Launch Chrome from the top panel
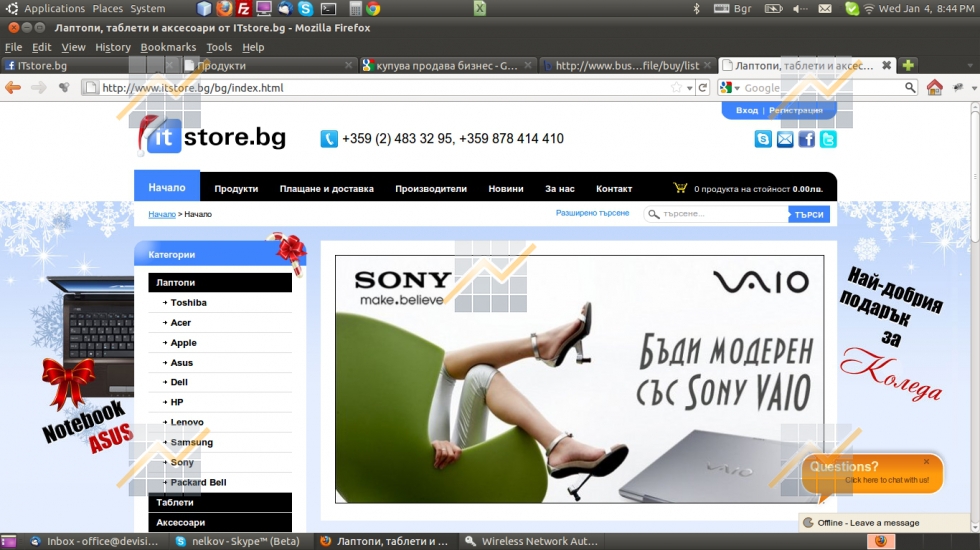 coord(373,8)
